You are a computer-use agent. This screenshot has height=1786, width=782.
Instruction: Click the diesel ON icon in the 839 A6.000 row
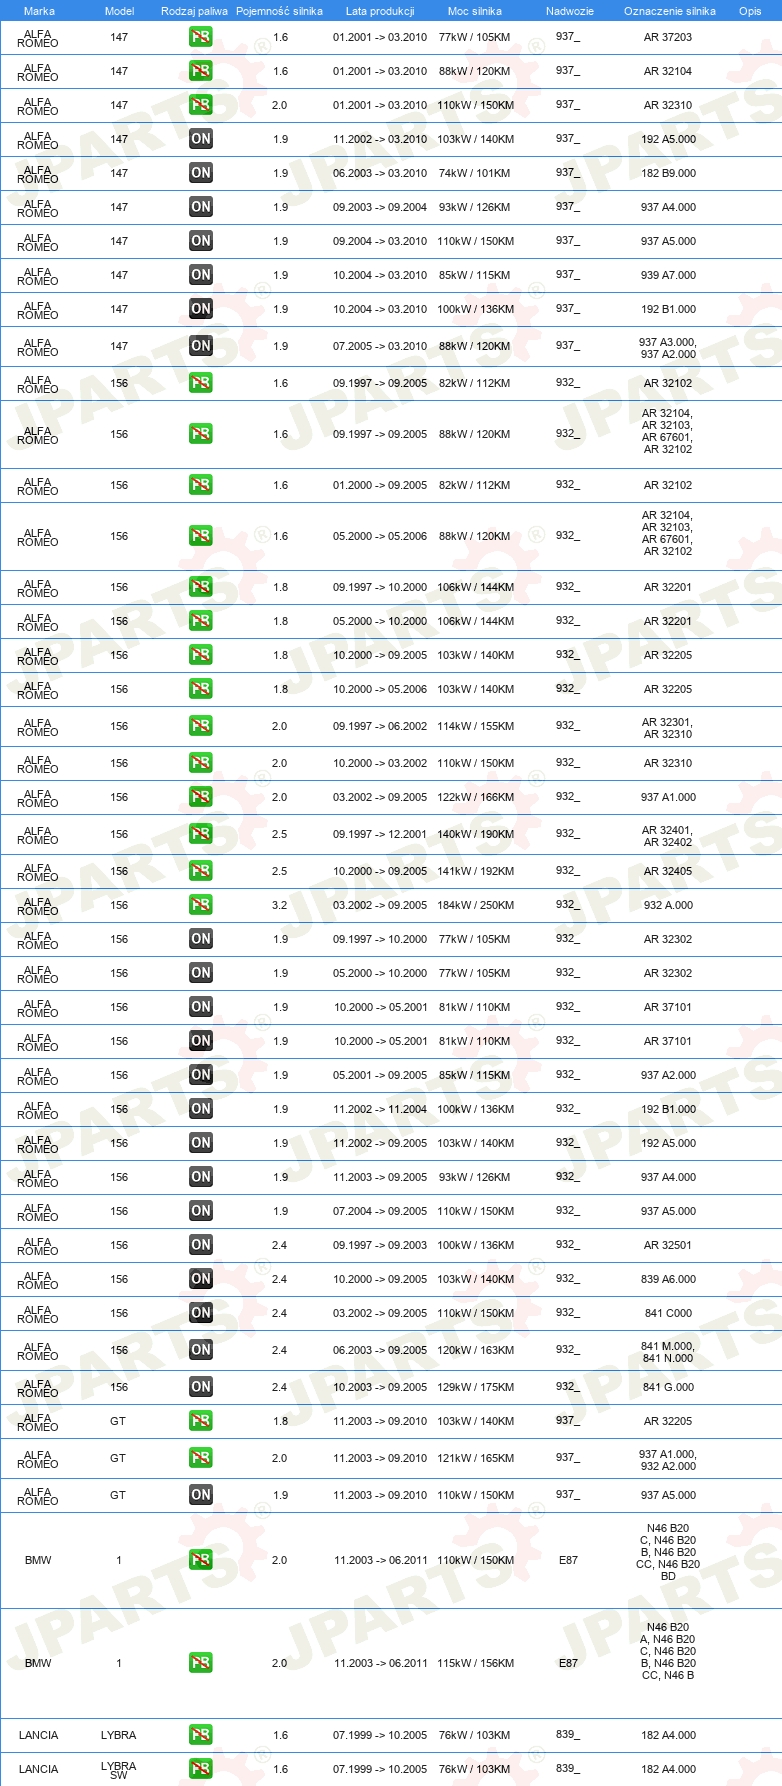coord(200,1279)
